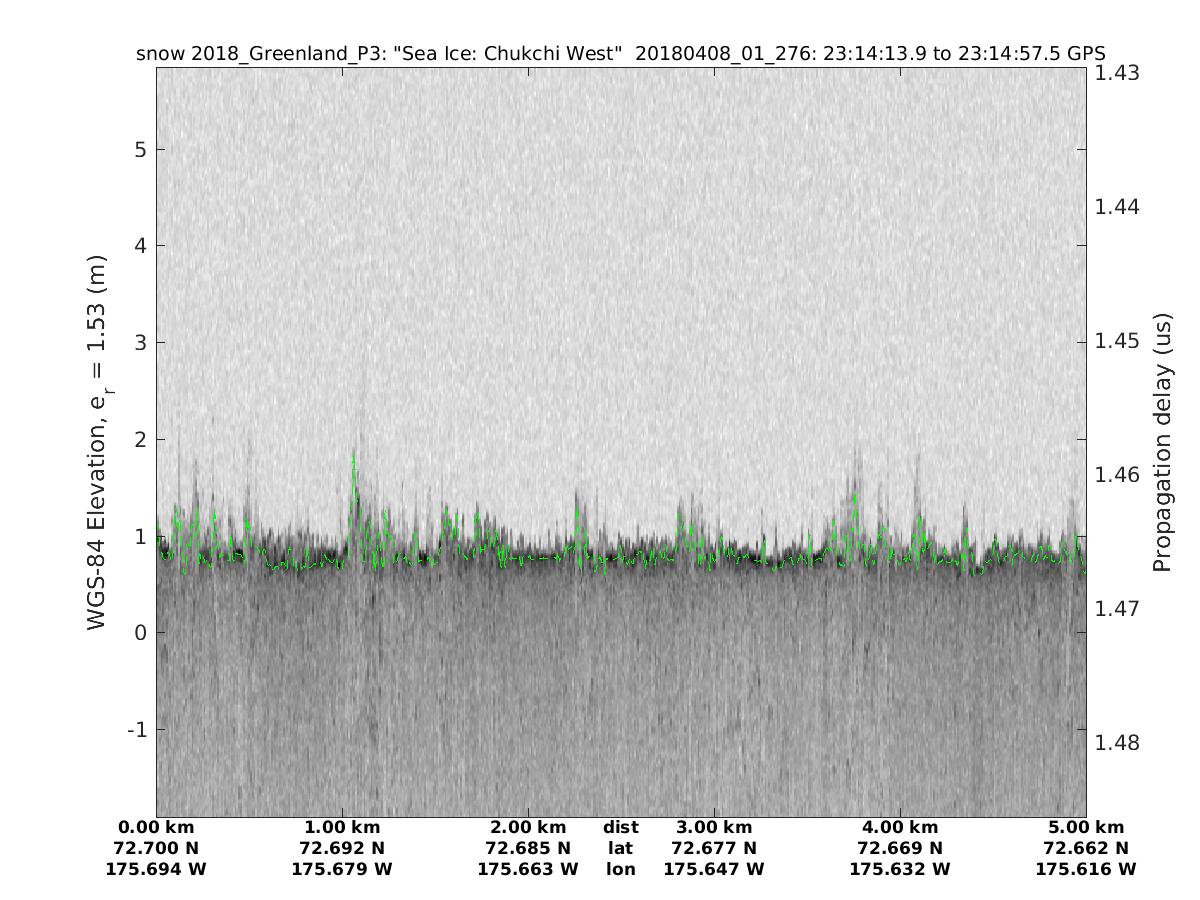Click the 175.647 W longitude label
The width and height of the screenshot is (1200, 900).
[714, 870]
